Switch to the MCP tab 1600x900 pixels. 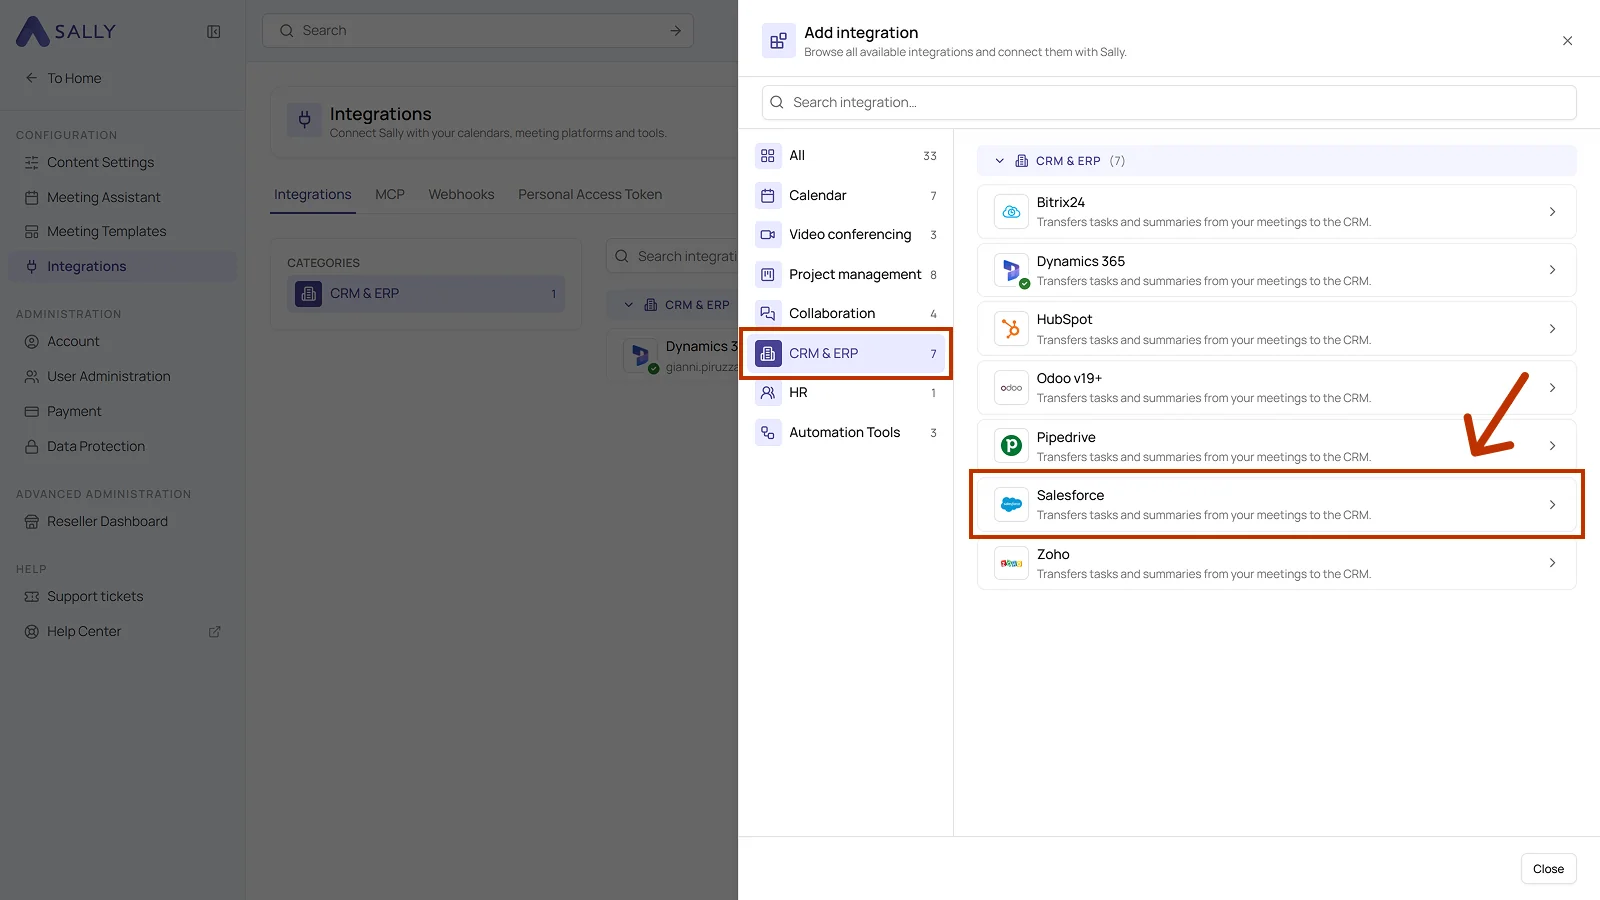coord(390,195)
